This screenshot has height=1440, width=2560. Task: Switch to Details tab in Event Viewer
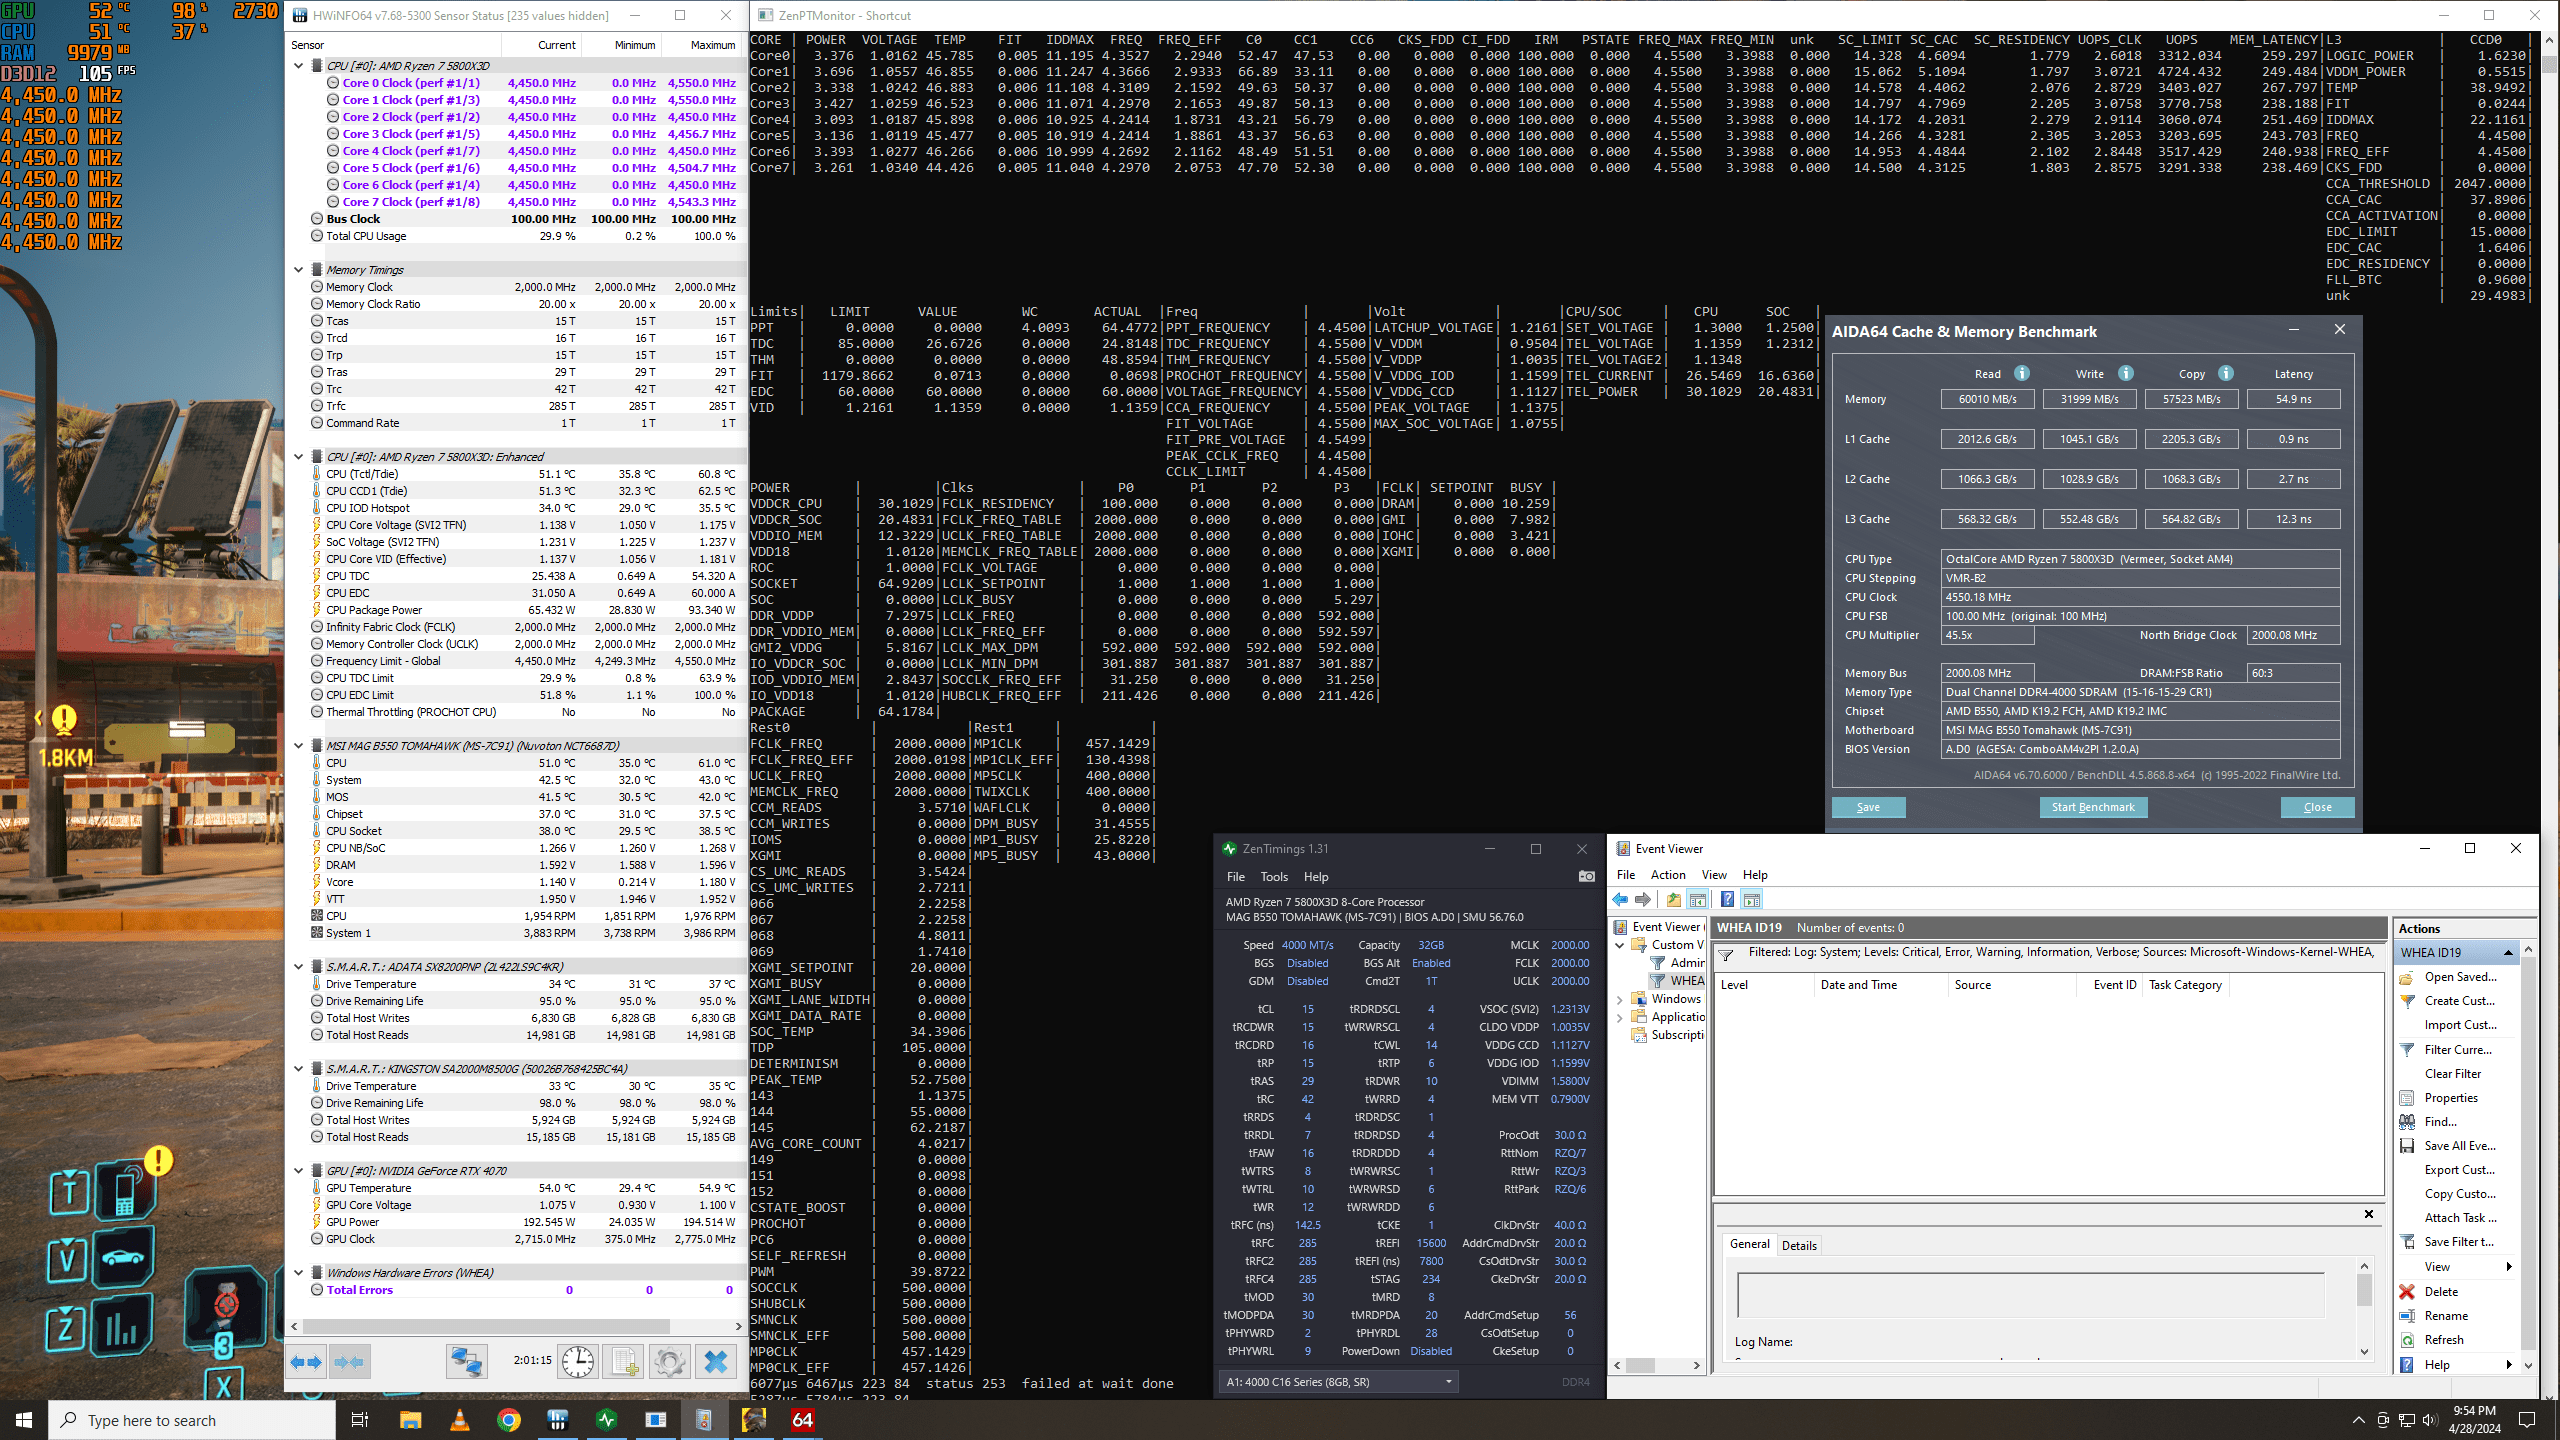coord(1799,1246)
